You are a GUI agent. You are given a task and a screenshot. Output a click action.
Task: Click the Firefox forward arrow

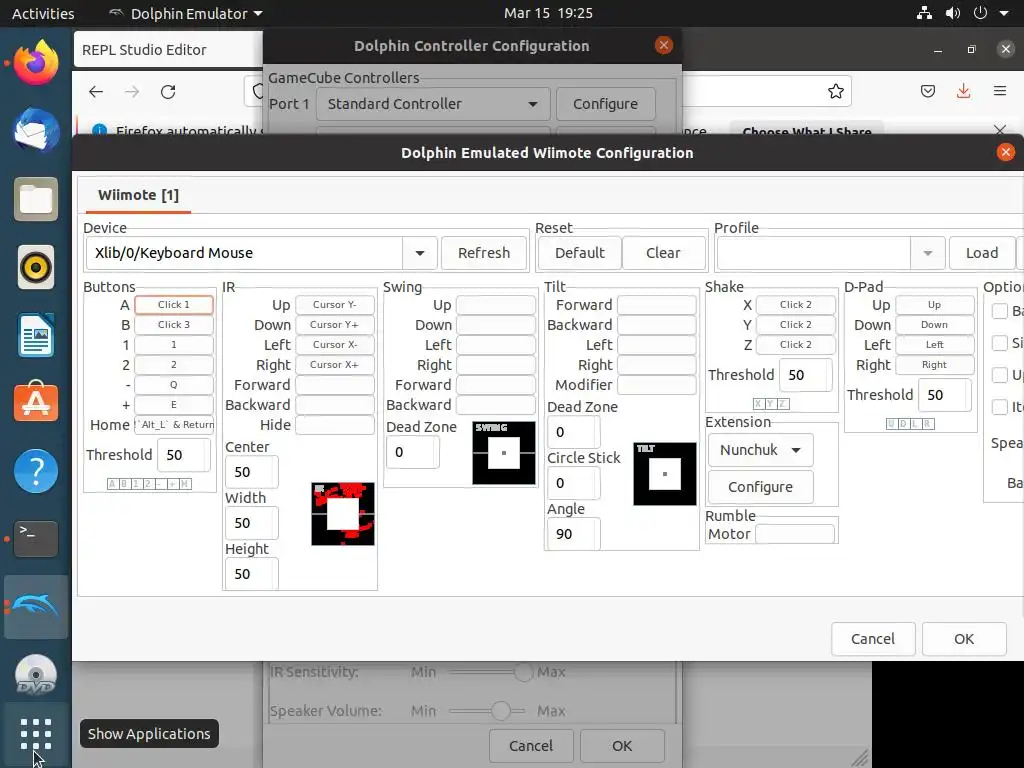[132, 91]
